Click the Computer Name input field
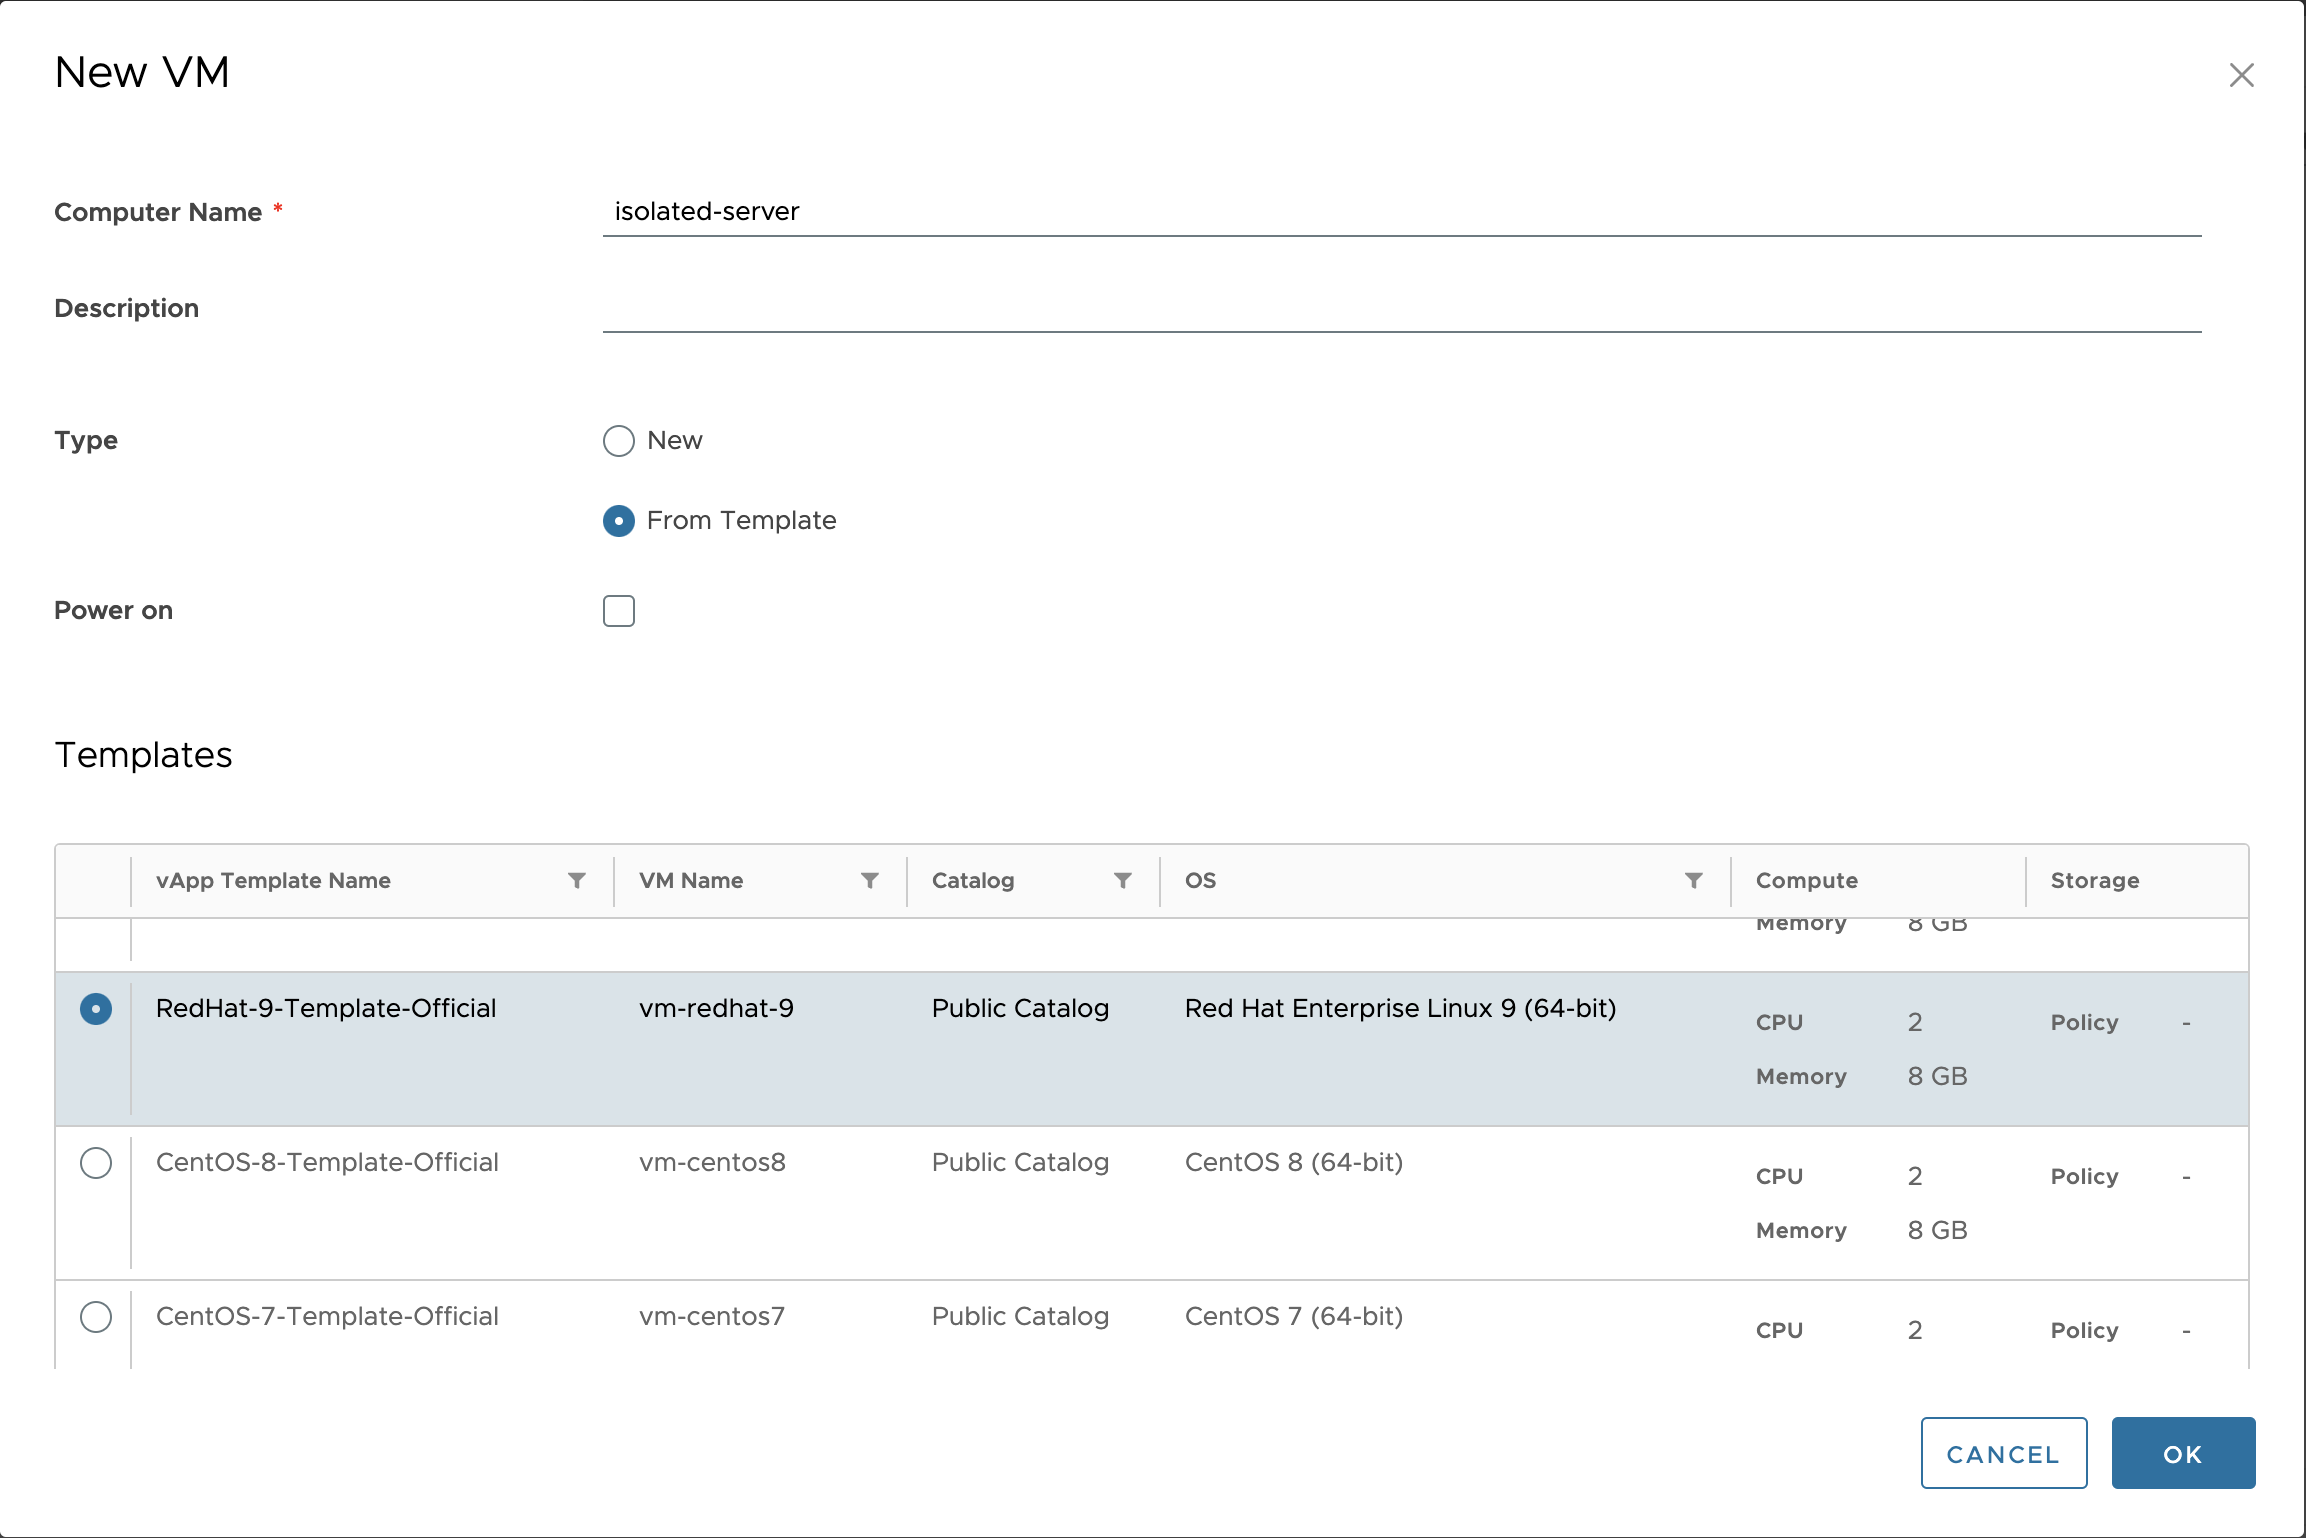This screenshot has width=2306, height=1538. pyautogui.click(x=1400, y=212)
